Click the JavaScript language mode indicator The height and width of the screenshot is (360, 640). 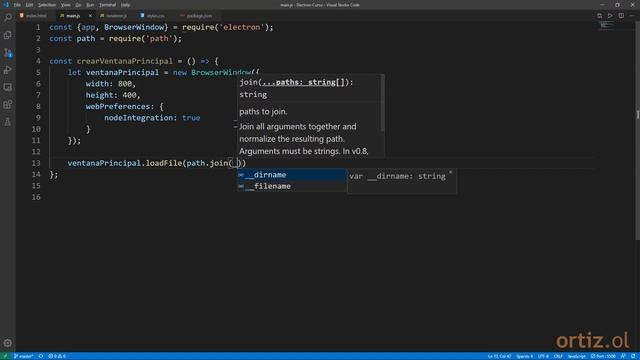[576, 356]
